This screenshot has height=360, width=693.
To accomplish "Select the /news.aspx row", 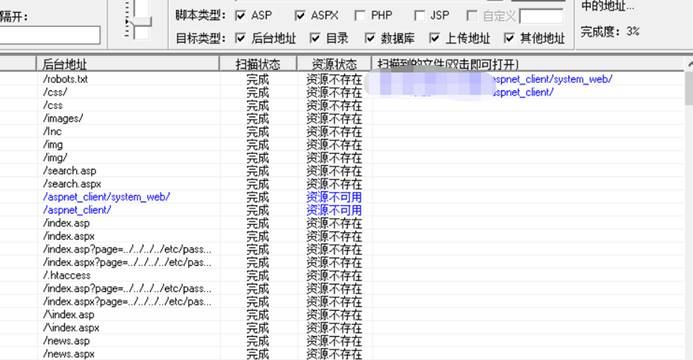I will click(69, 354).
